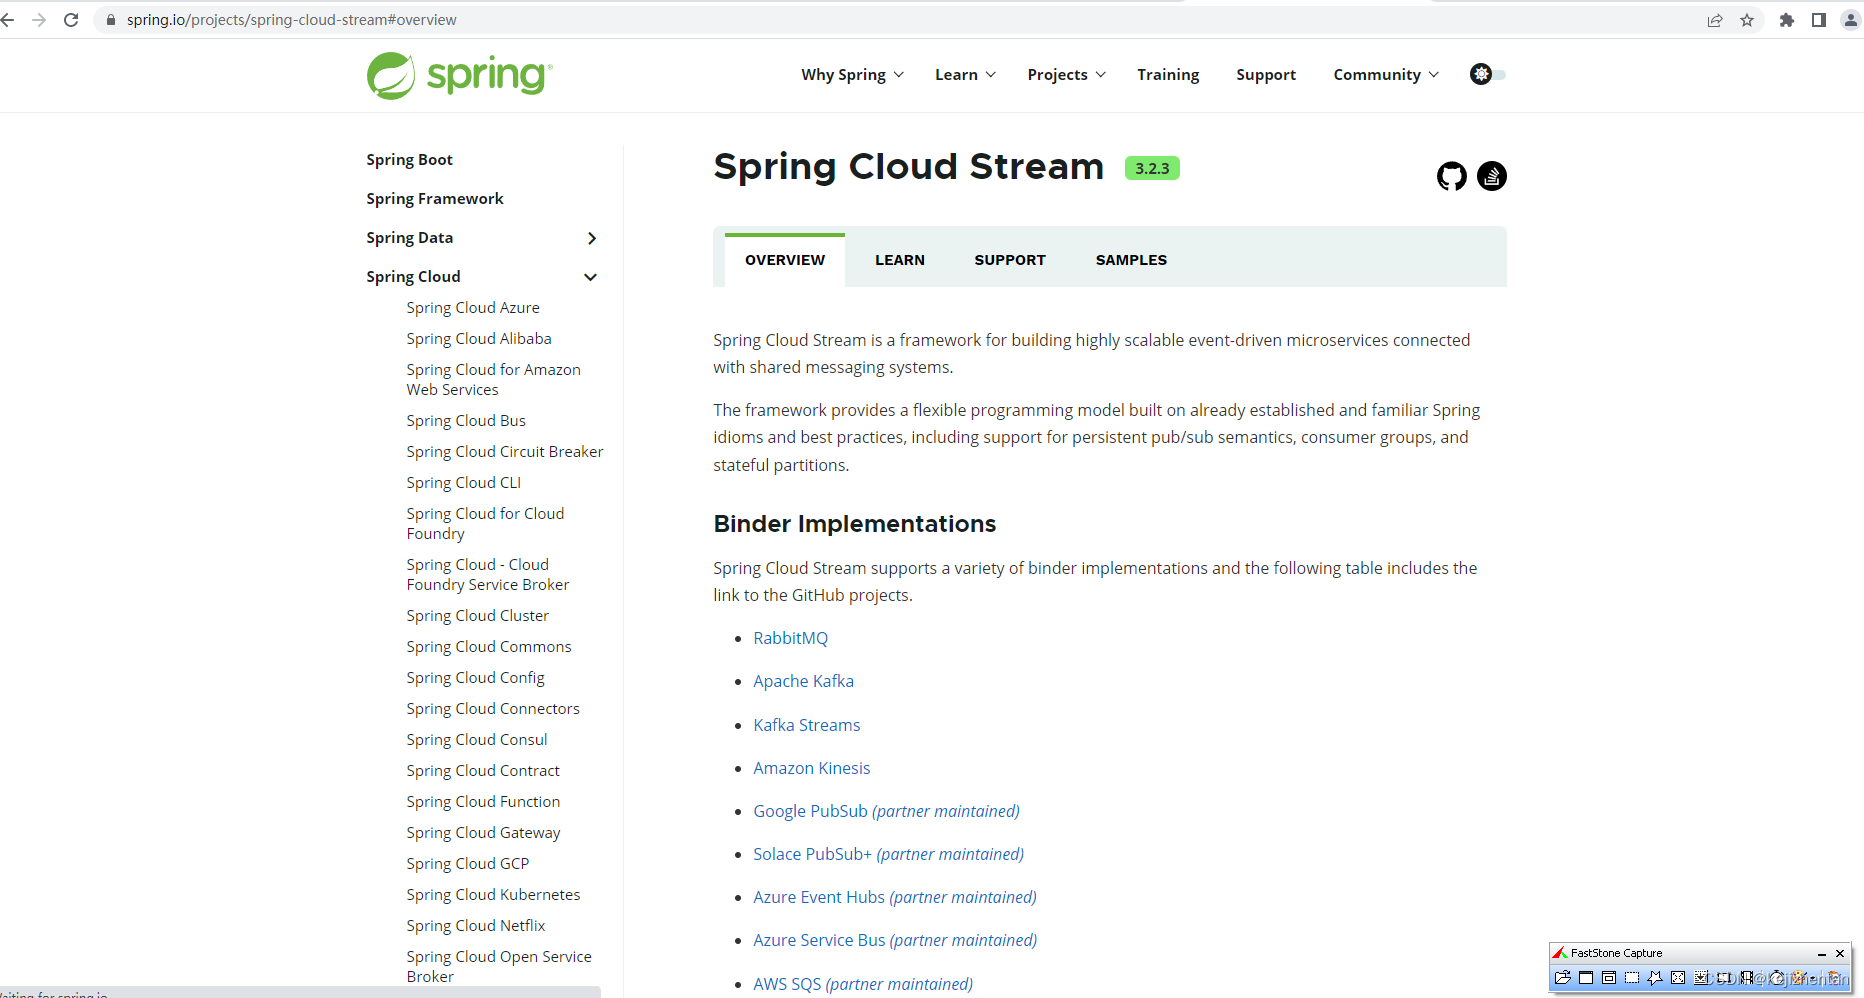Capture full screen in FastStone
This screenshot has height=998, width=1864.
pos(1678,978)
